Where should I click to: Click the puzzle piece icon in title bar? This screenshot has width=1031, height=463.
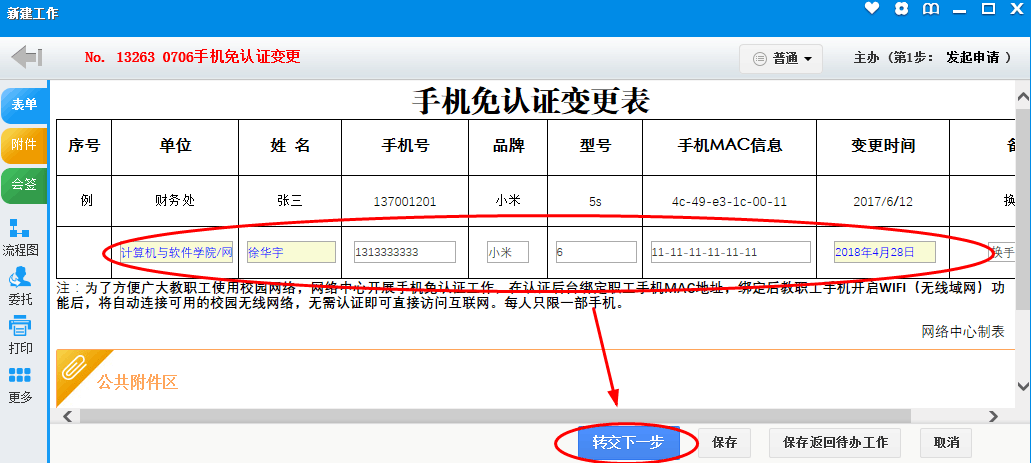click(x=901, y=9)
